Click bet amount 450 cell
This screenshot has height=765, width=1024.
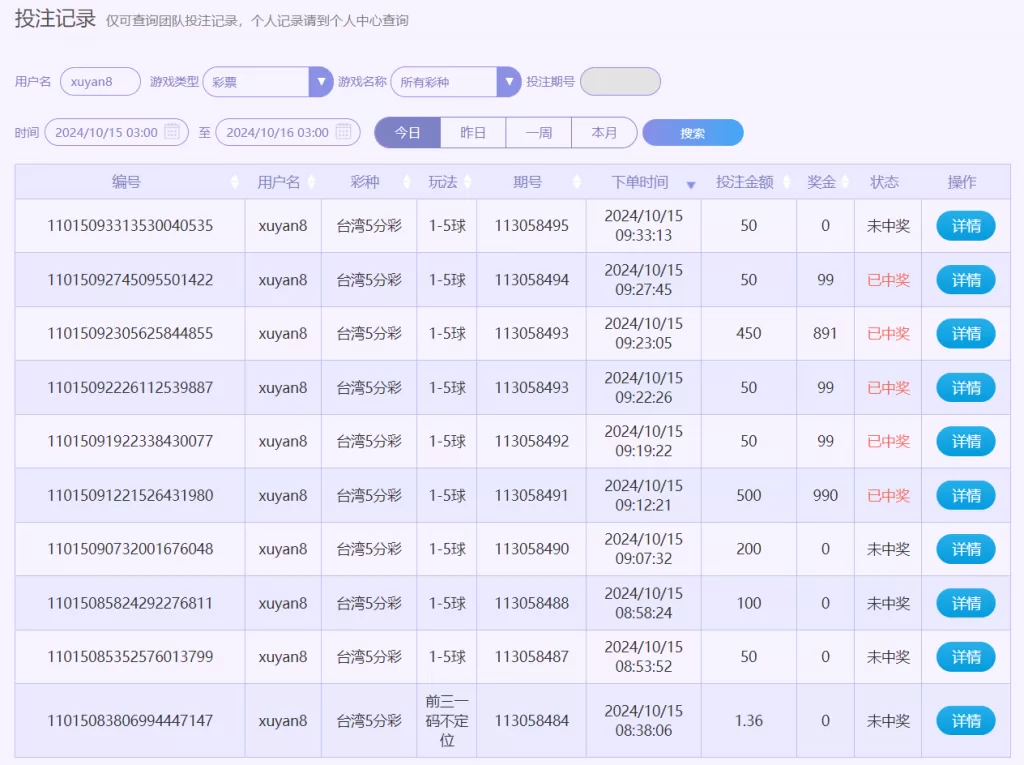click(749, 333)
